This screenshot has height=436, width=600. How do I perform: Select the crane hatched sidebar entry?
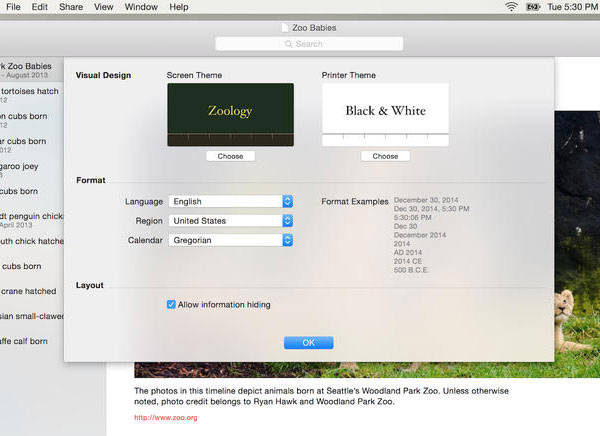pos(32,291)
